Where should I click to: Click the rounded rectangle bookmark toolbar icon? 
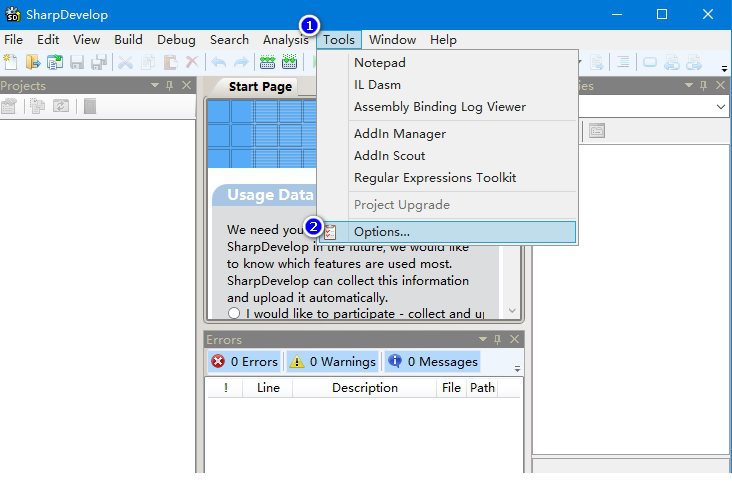click(x=649, y=62)
